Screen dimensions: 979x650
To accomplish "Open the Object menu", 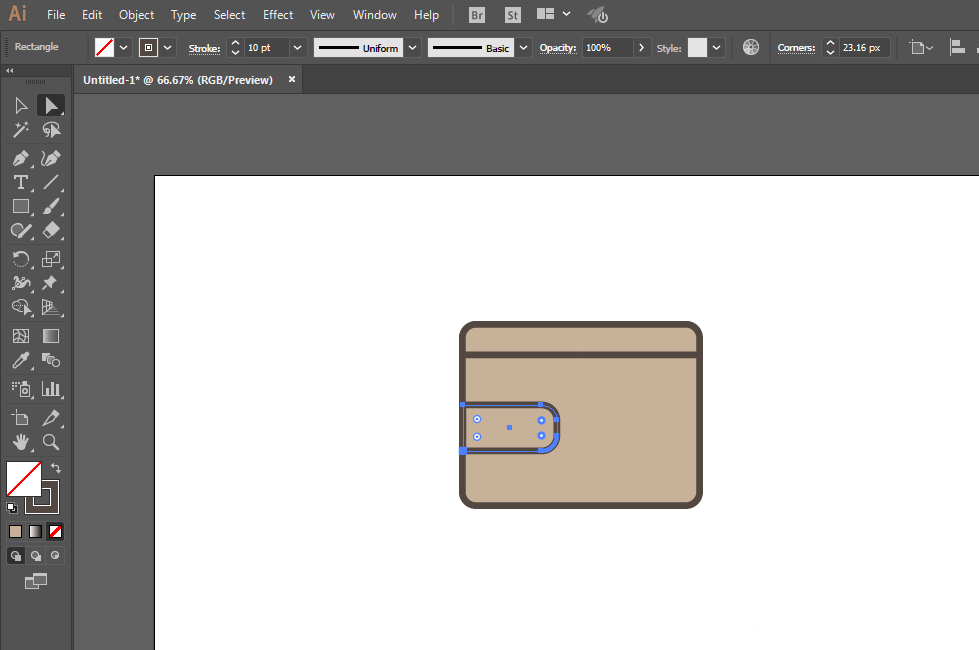I will [x=136, y=15].
